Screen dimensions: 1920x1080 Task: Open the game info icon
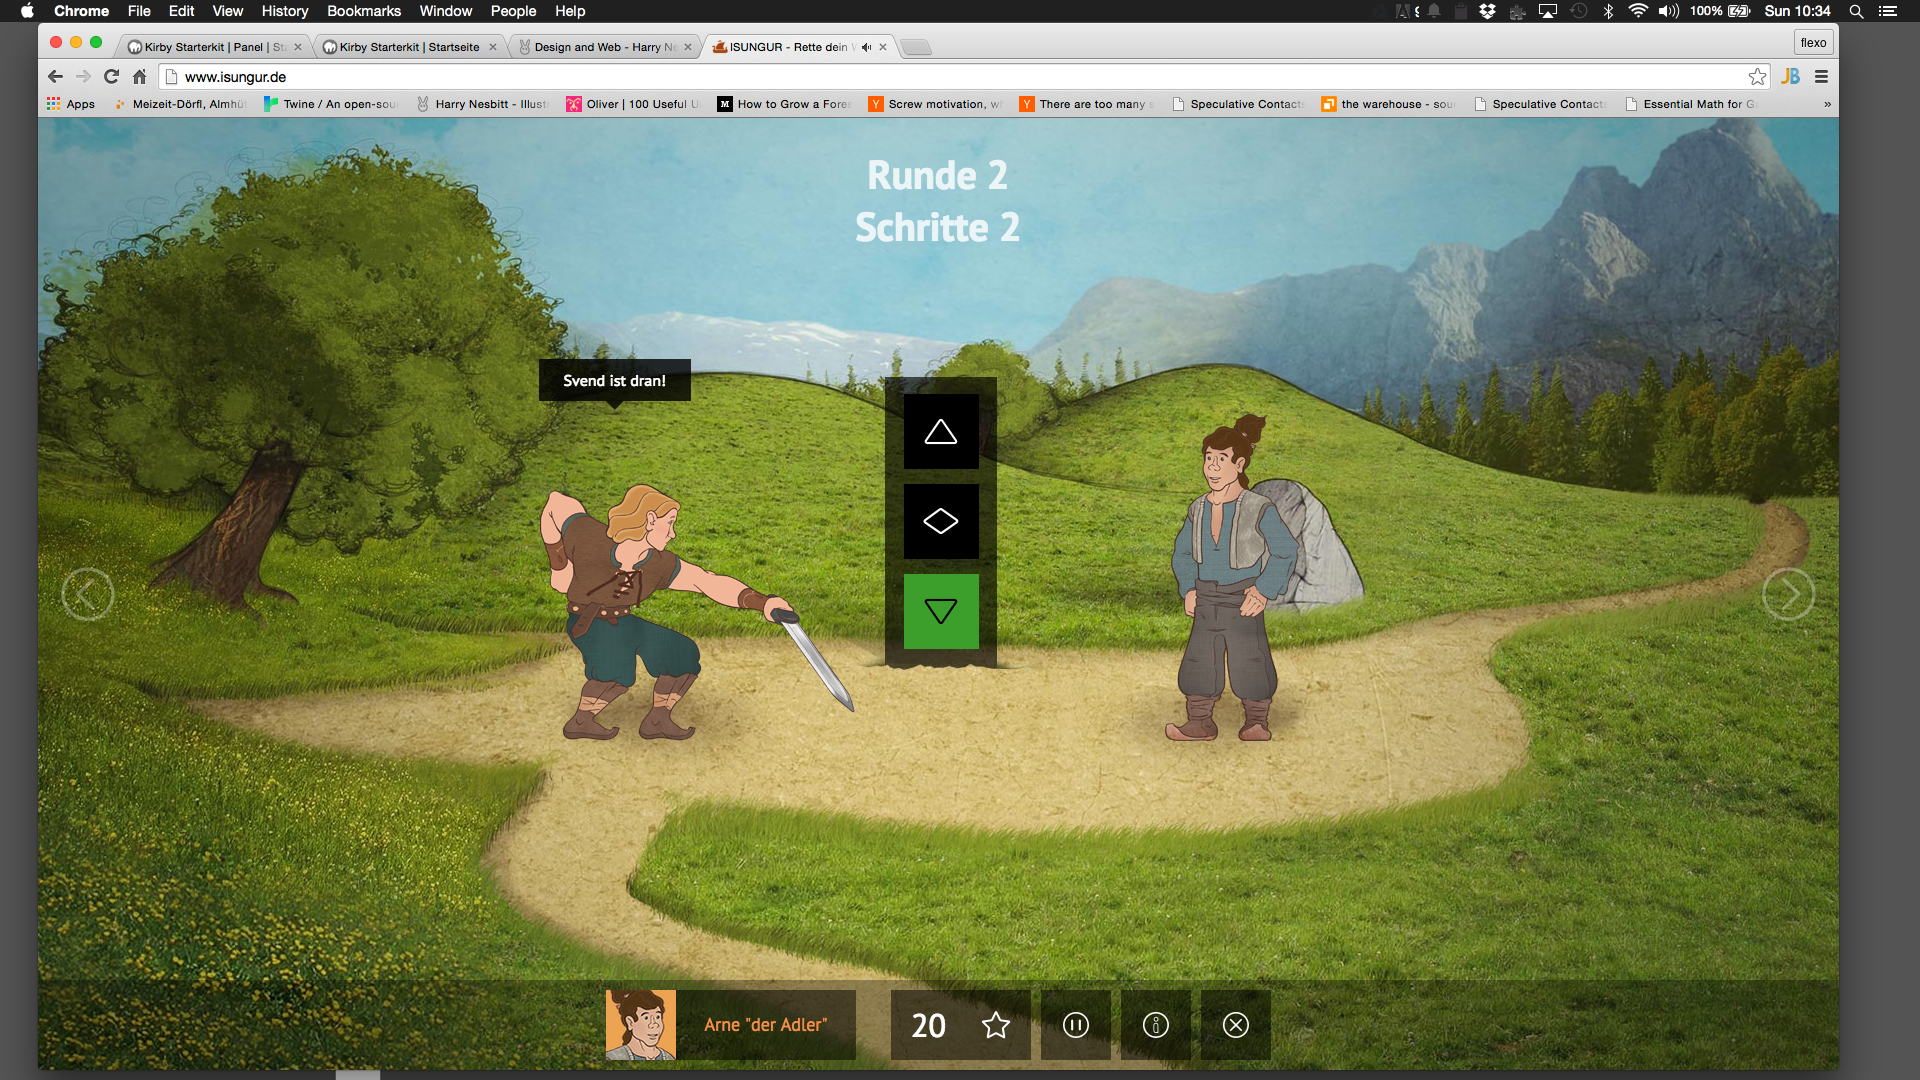click(x=1155, y=1025)
